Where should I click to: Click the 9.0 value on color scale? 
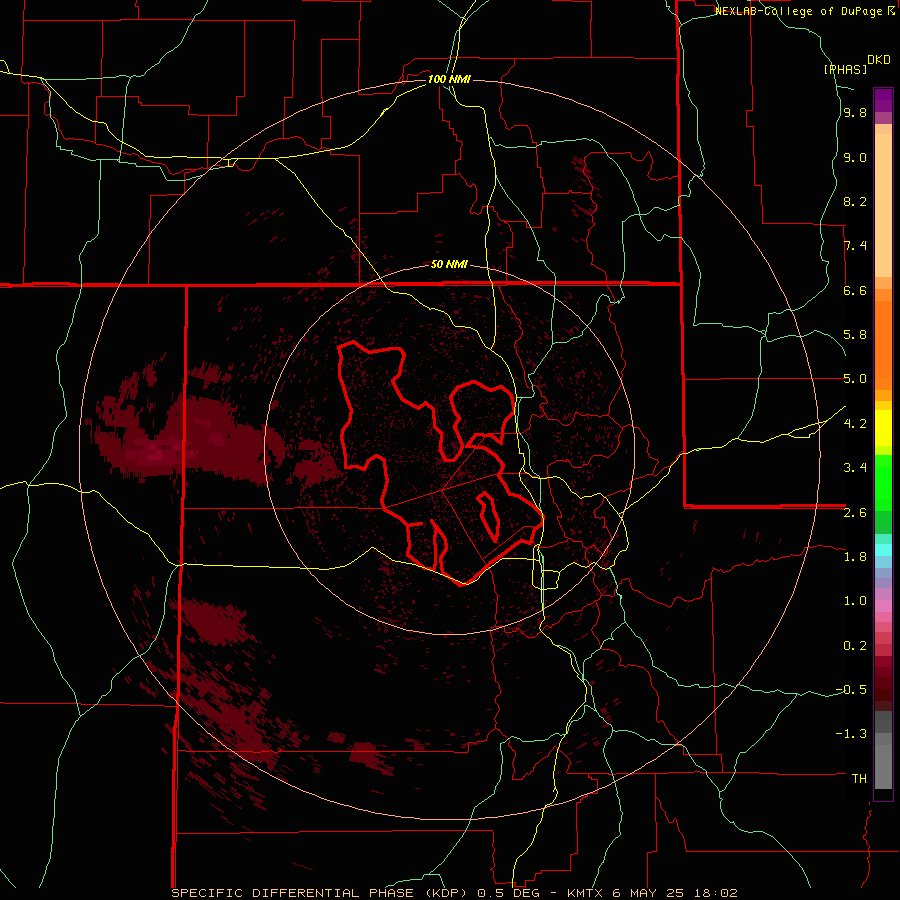click(855, 157)
